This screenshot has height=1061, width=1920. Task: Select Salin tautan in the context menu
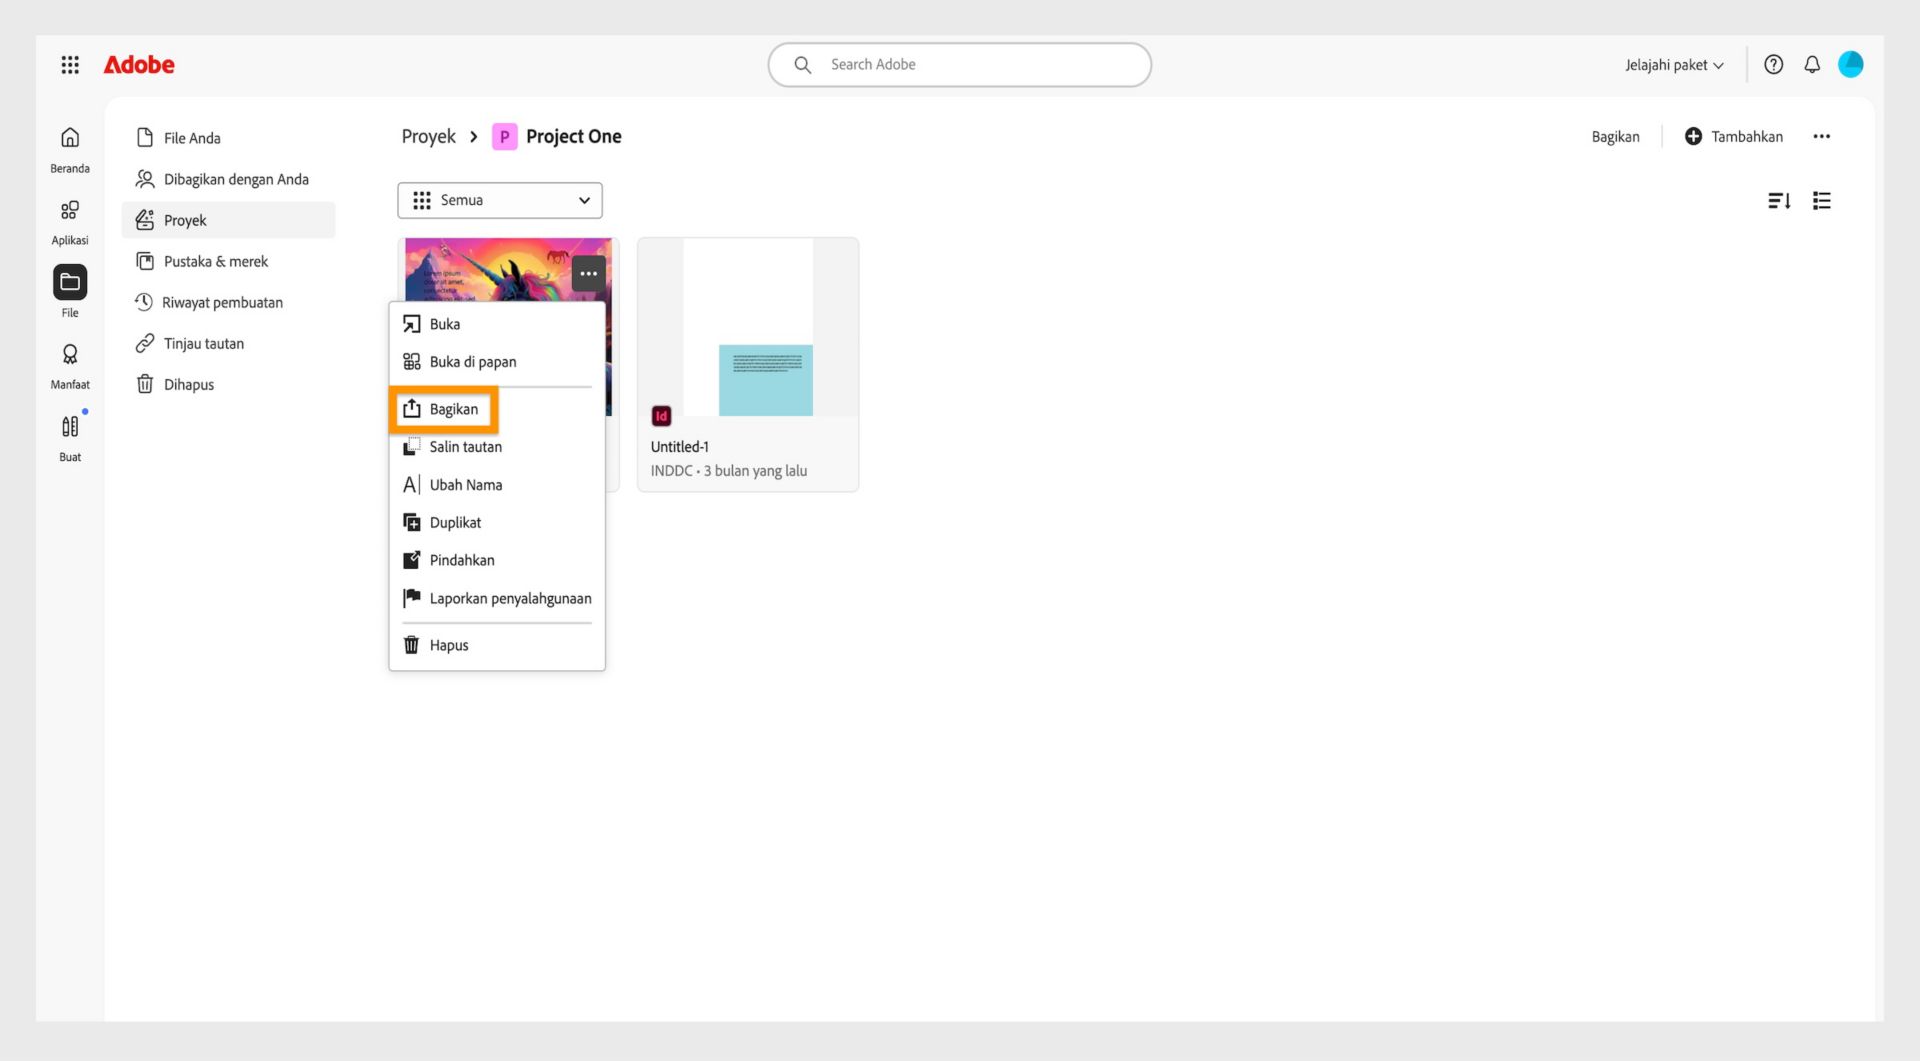tap(465, 447)
